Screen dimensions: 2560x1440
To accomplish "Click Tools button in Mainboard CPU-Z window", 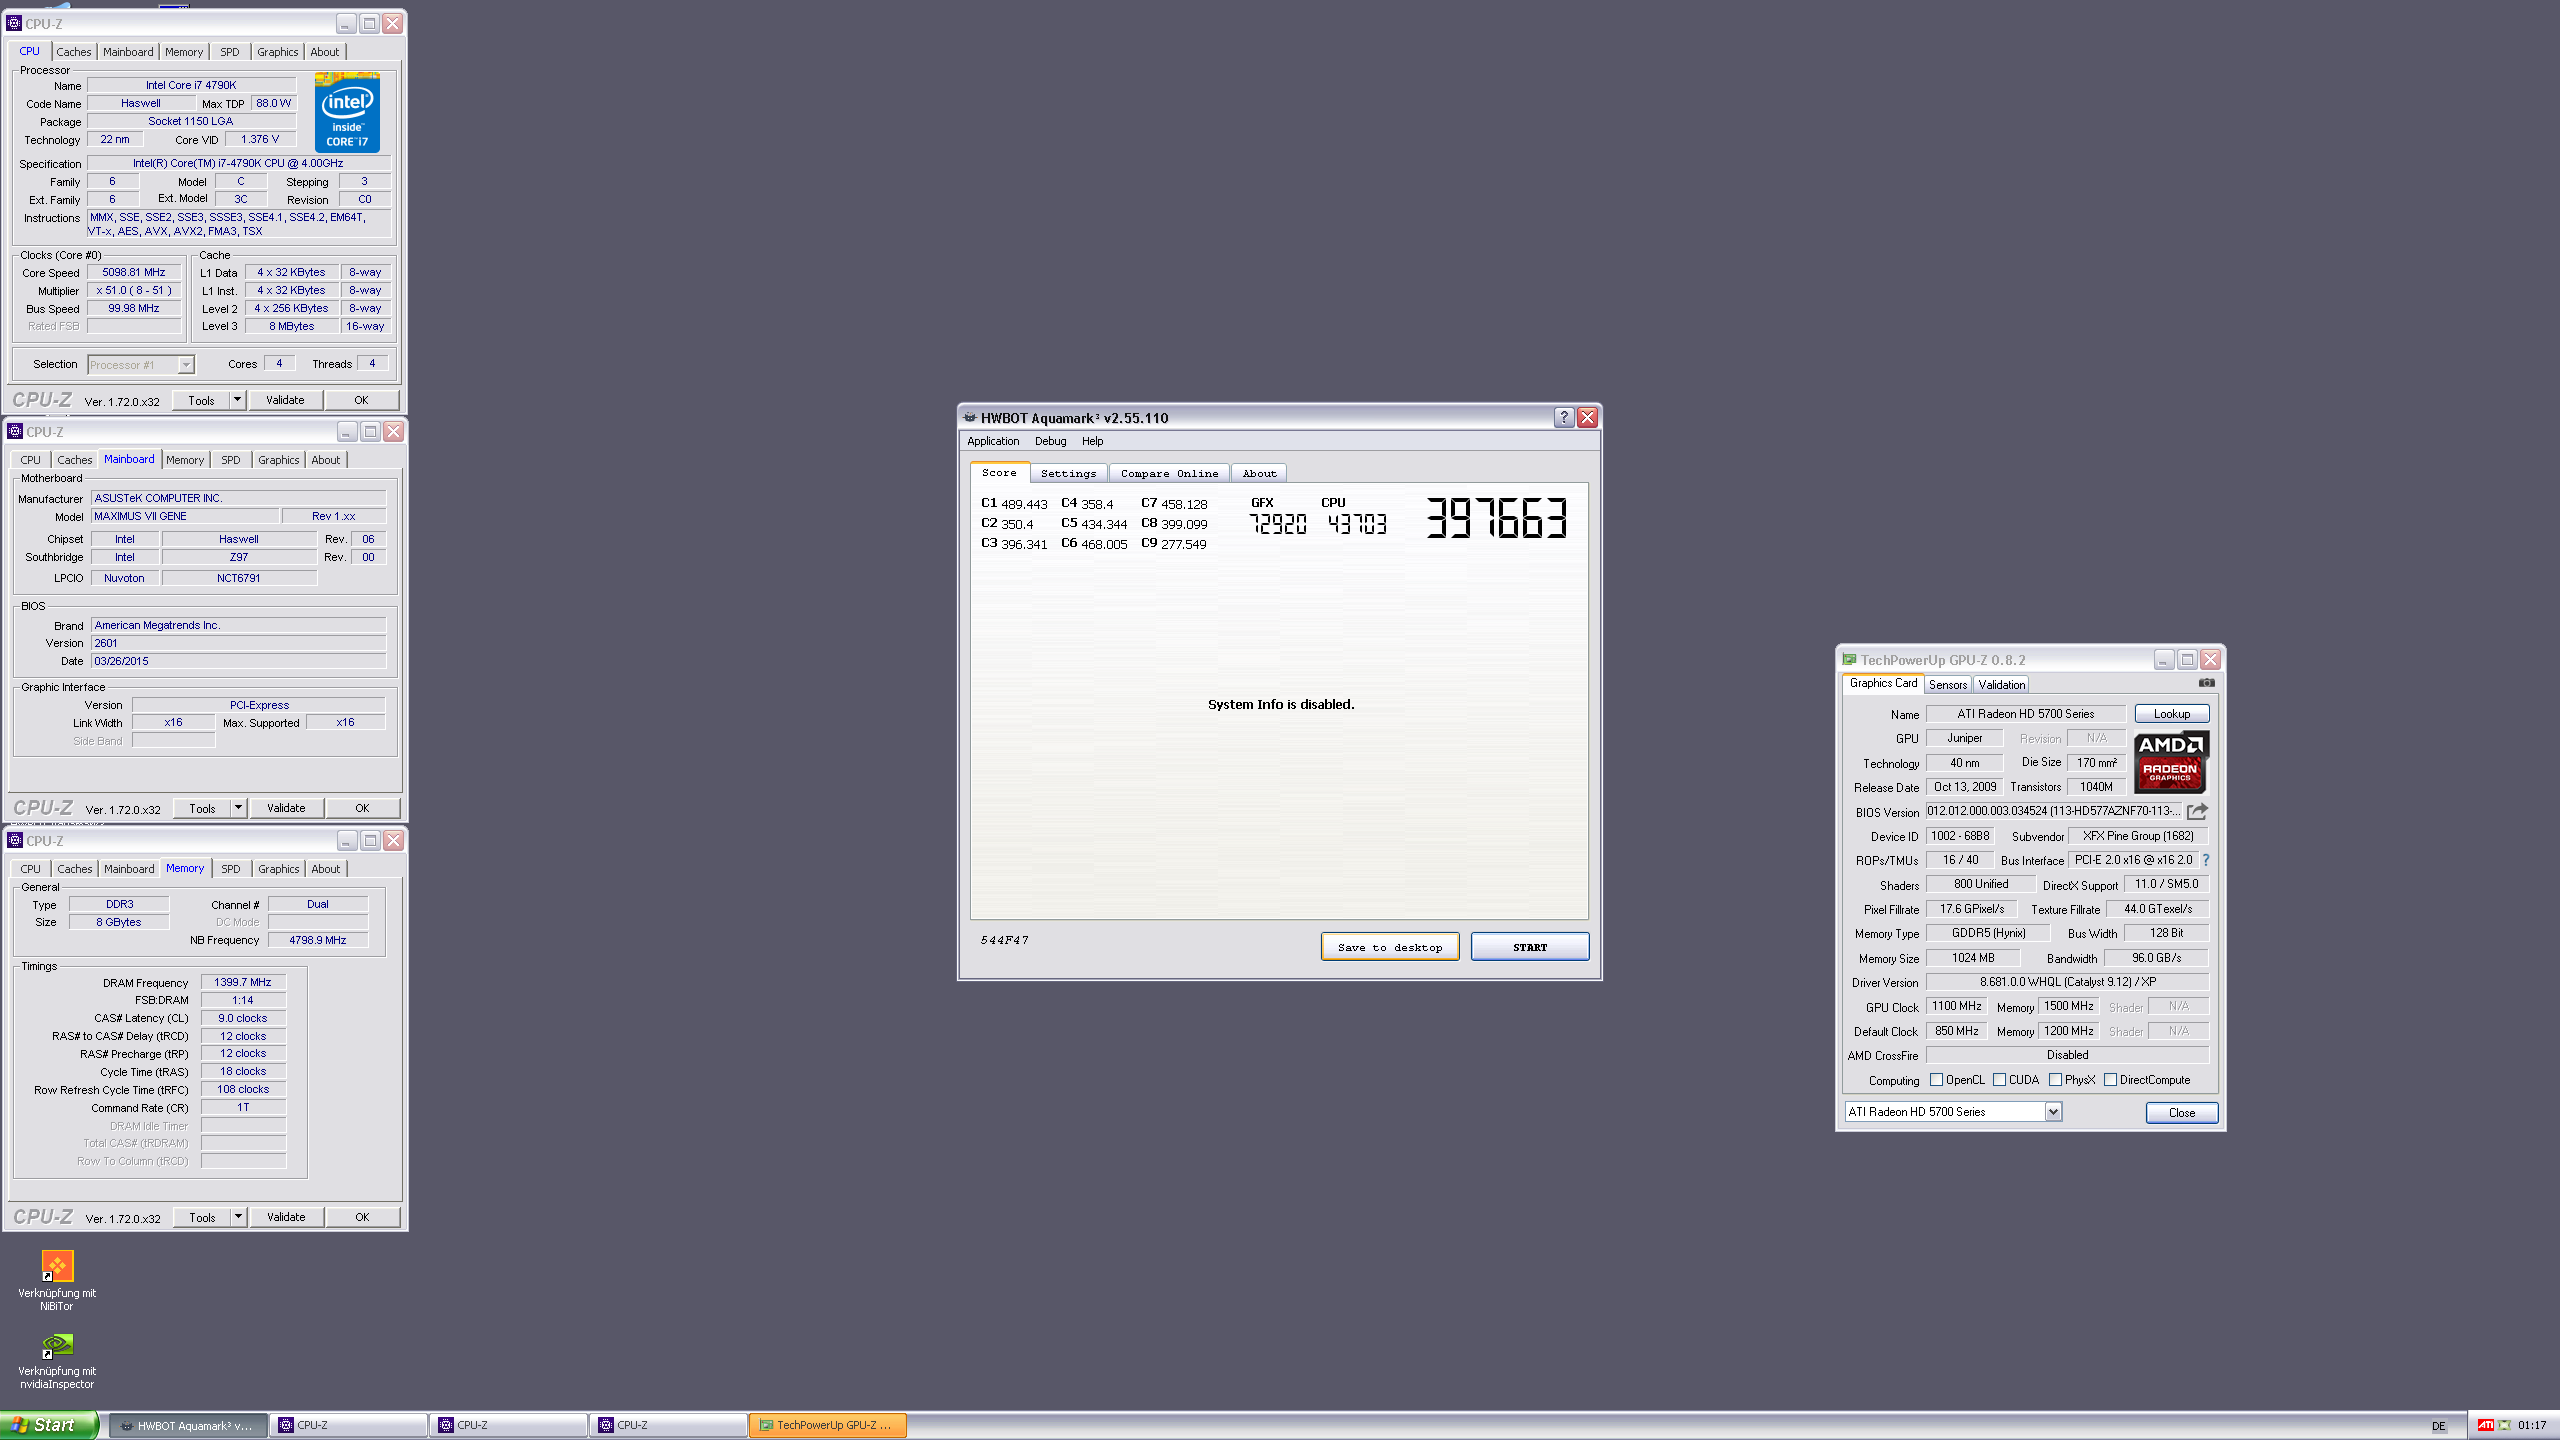I will [x=202, y=808].
